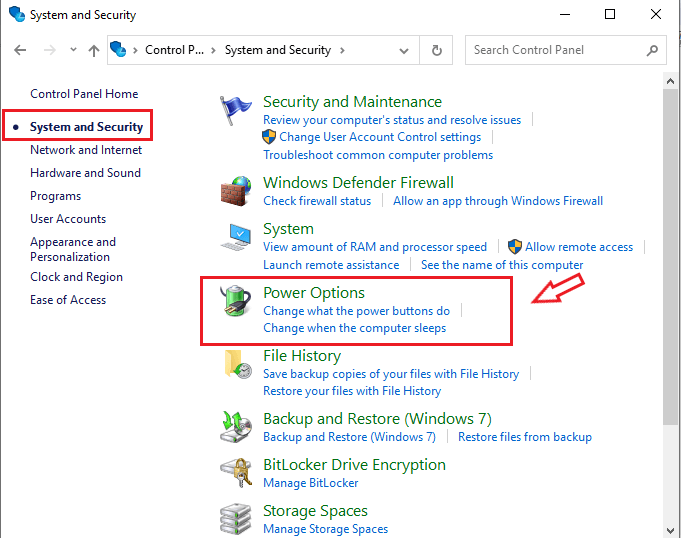681x538 pixels.
Task: Click the search magnifier icon
Action: pyautogui.click(x=652, y=50)
